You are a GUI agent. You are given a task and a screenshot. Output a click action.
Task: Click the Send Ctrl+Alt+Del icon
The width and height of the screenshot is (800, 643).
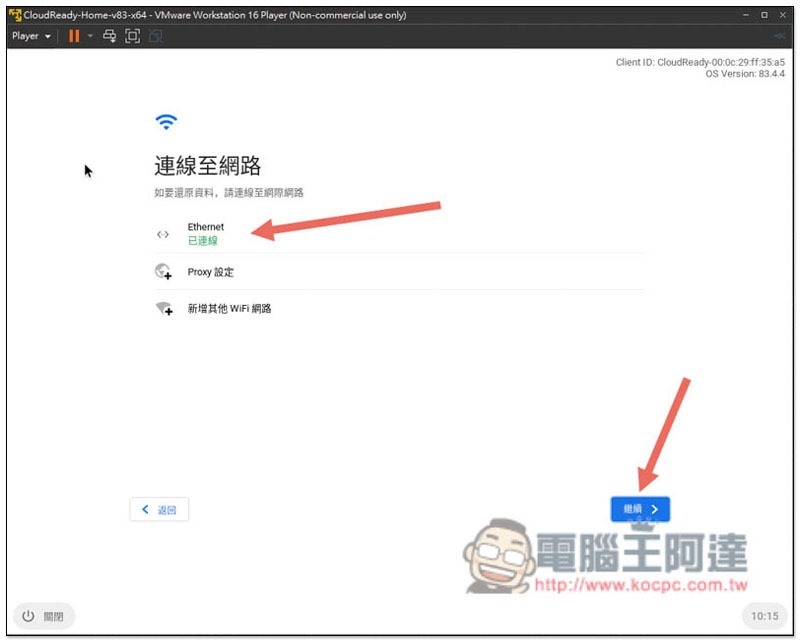[108, 36]
